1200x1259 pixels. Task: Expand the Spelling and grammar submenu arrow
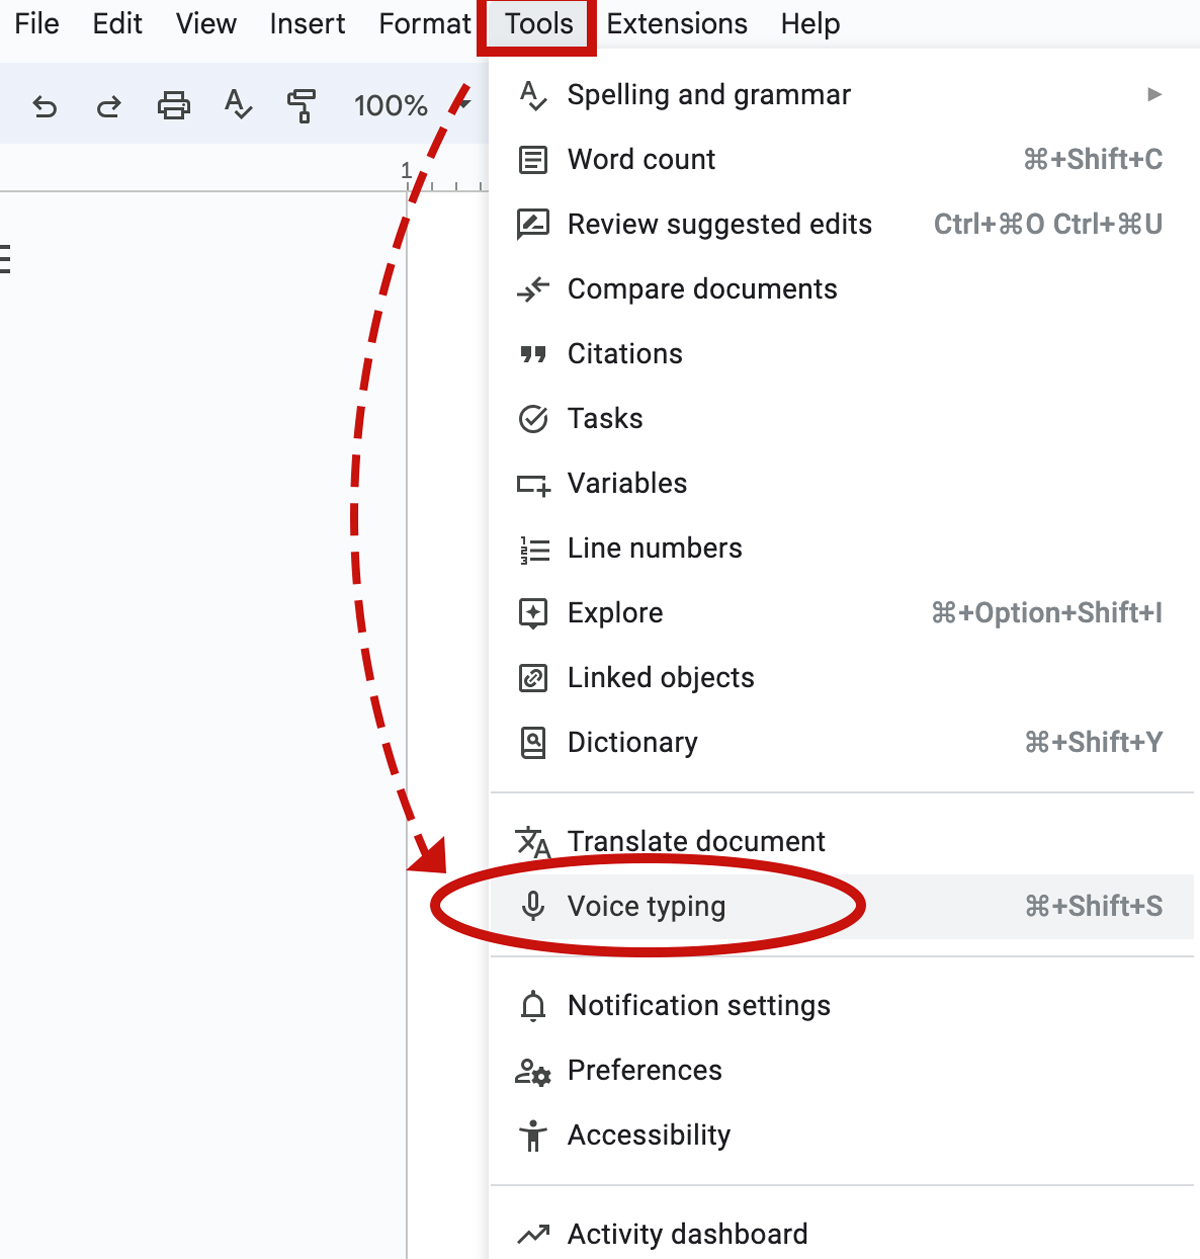coord(1154,95)
